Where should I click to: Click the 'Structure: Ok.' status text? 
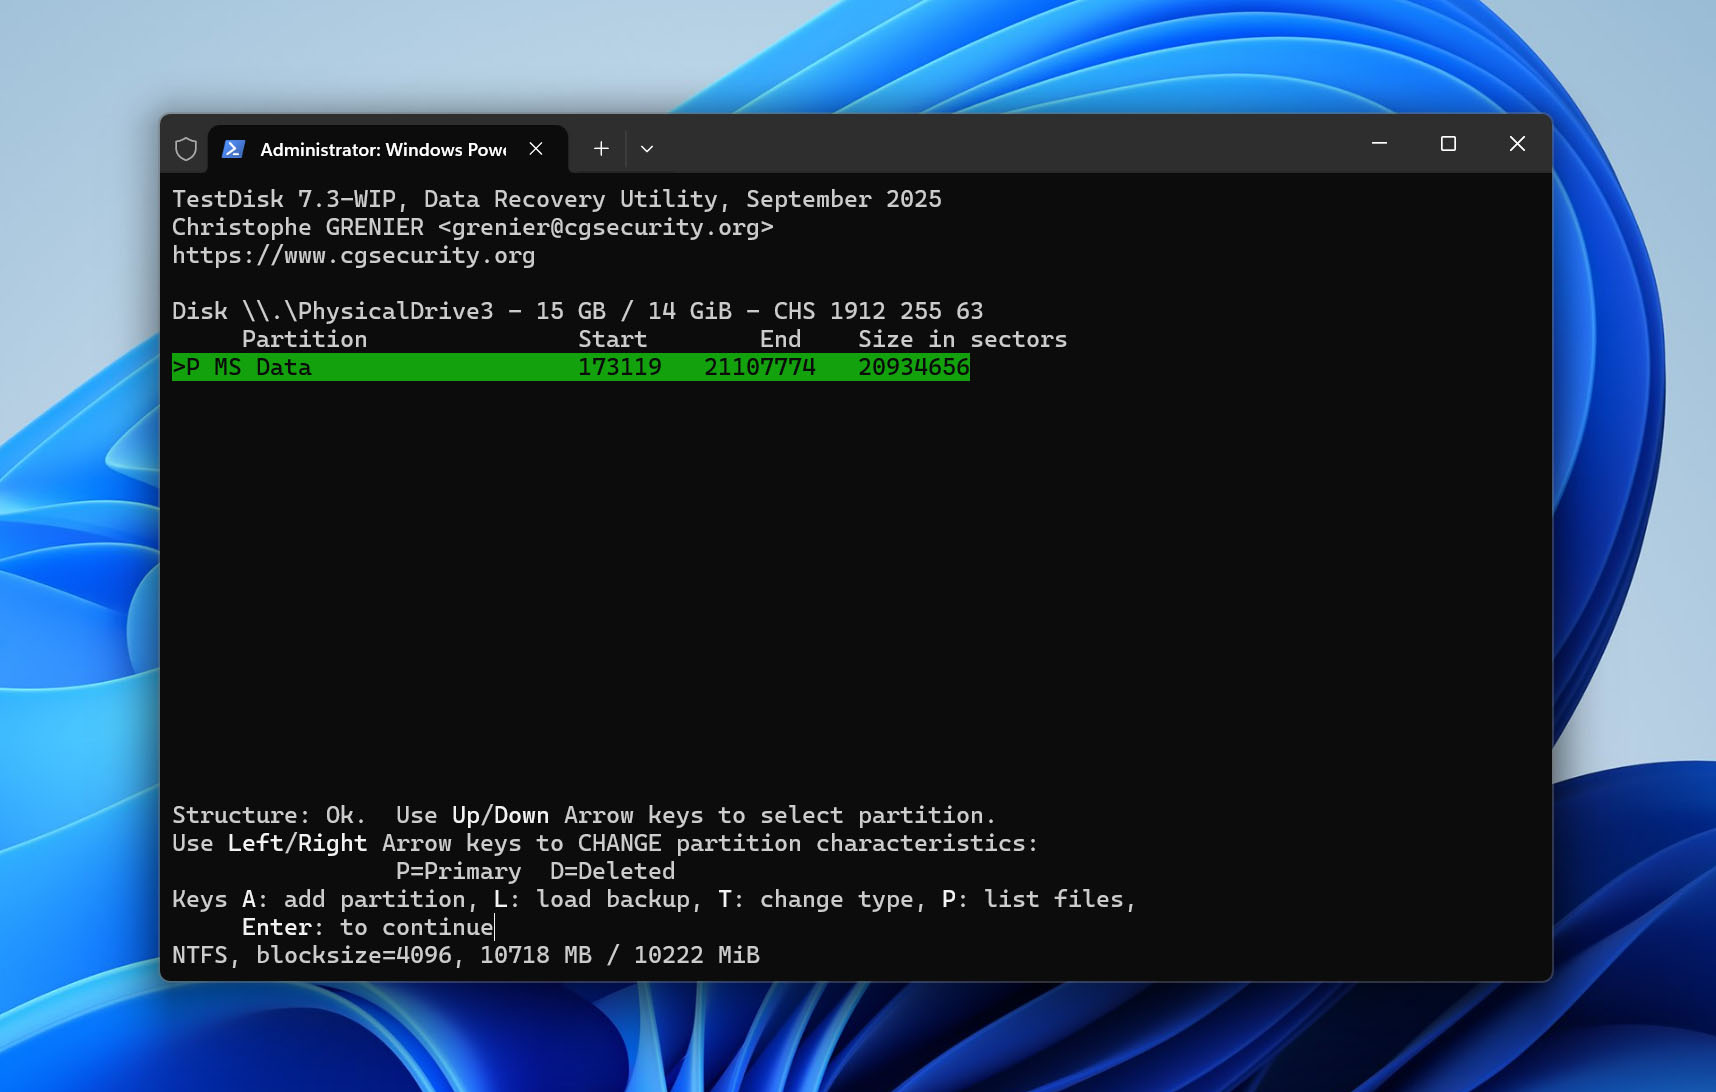coord(269,815)
